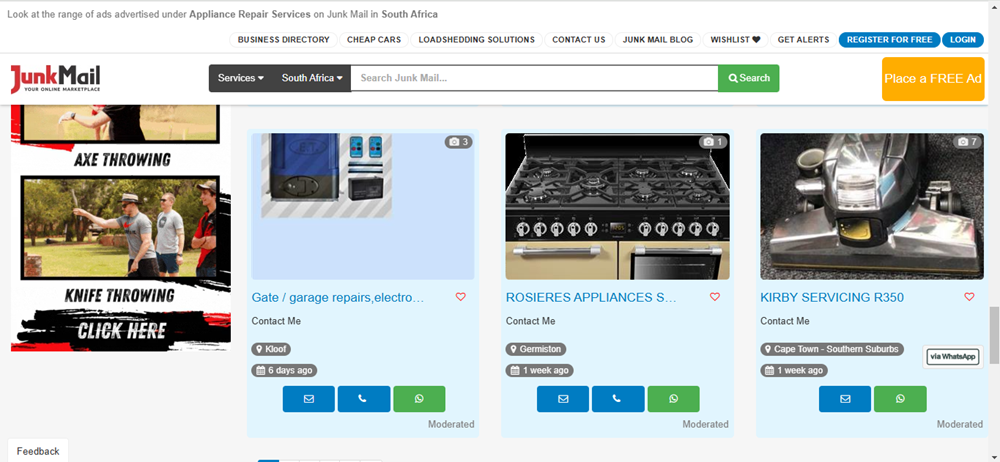
Task: Open the Services category dropdown
Action: pos(241,78)
